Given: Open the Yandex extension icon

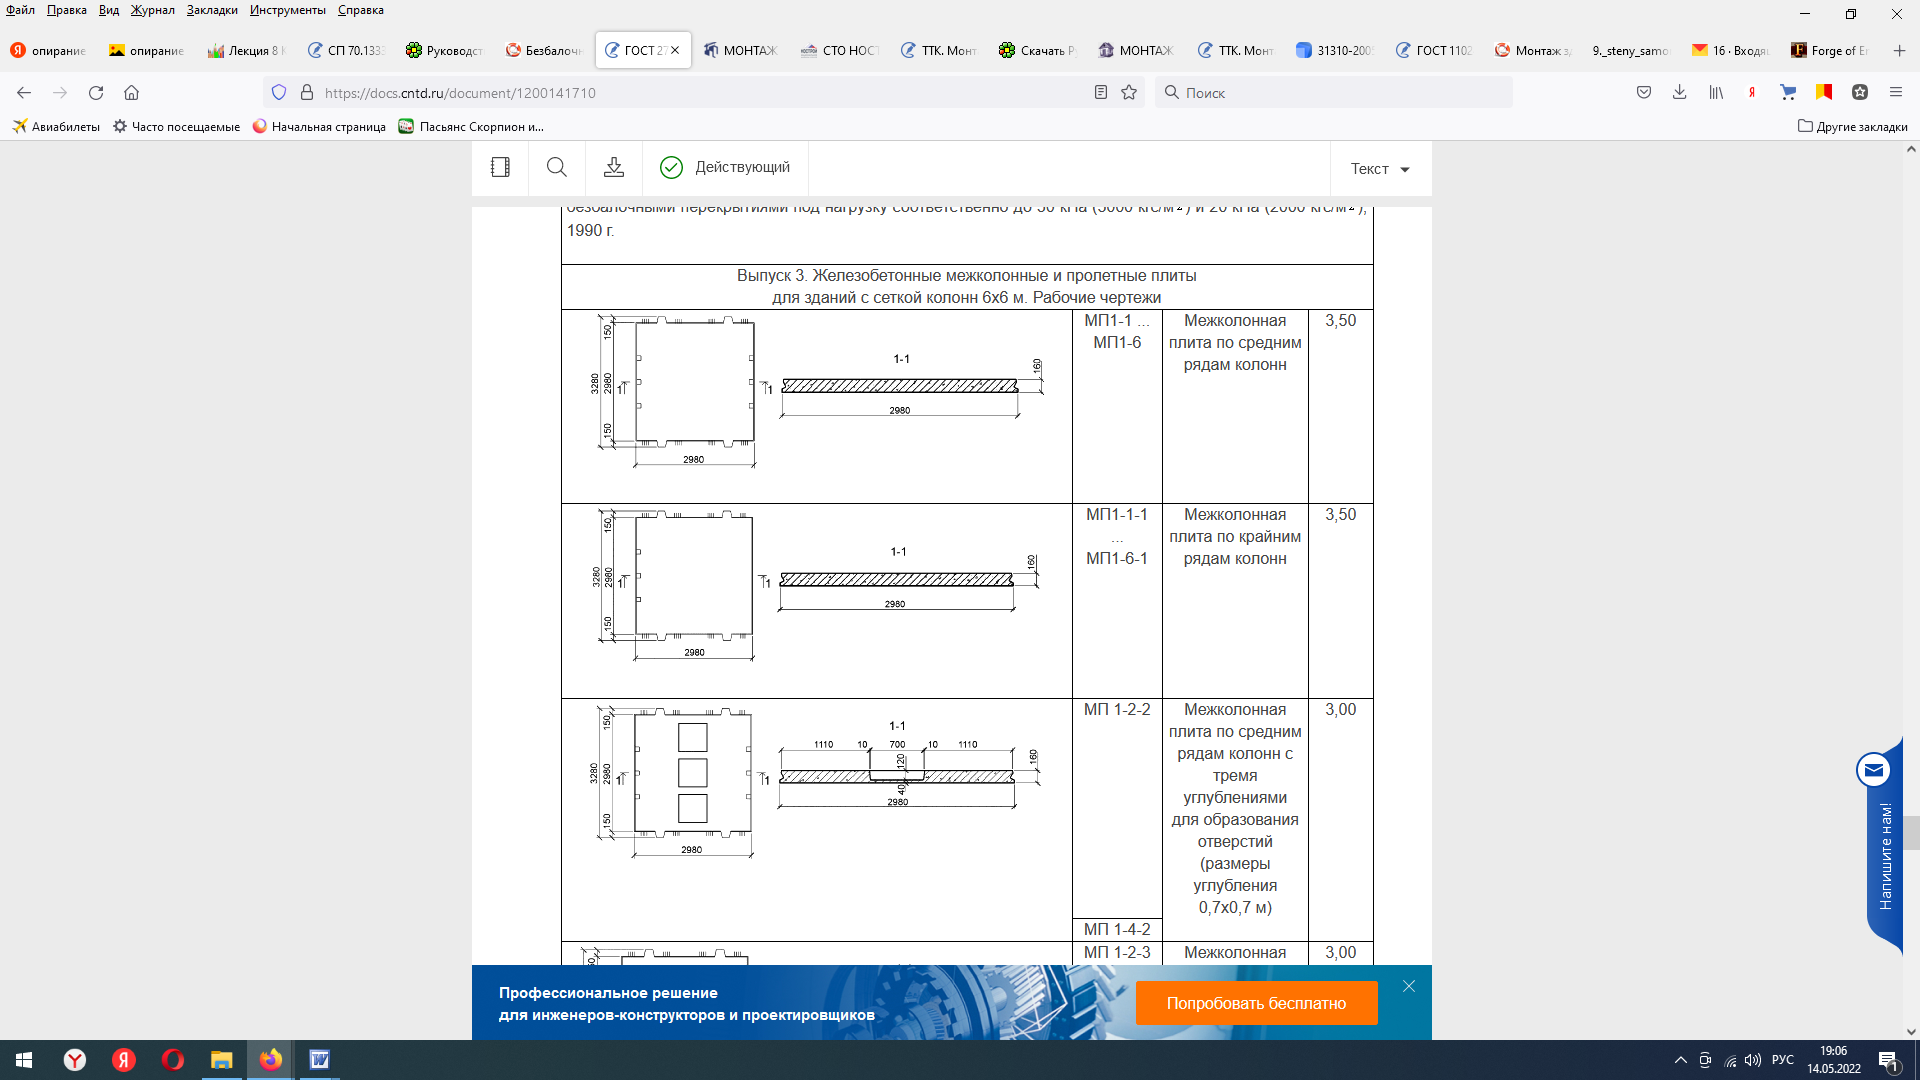Looking at the screenshot, I should (x=1752, y=92).
